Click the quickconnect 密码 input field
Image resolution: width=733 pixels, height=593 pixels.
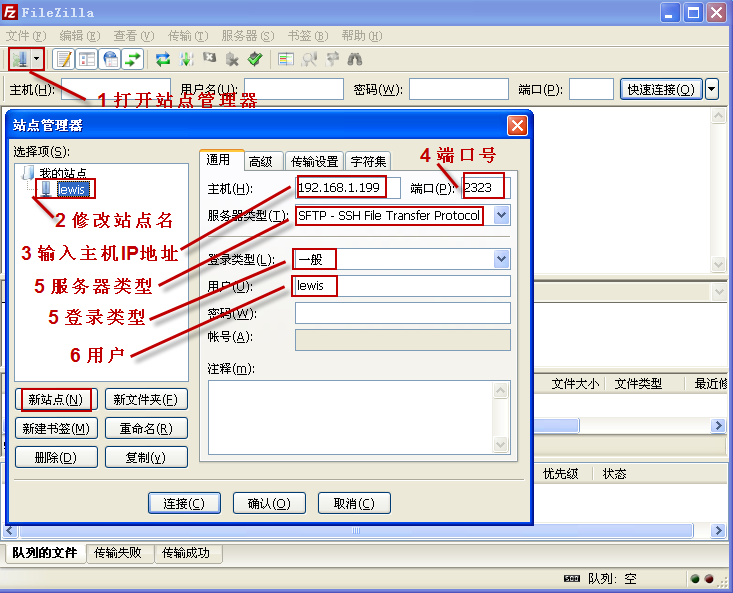click(459, 89)
